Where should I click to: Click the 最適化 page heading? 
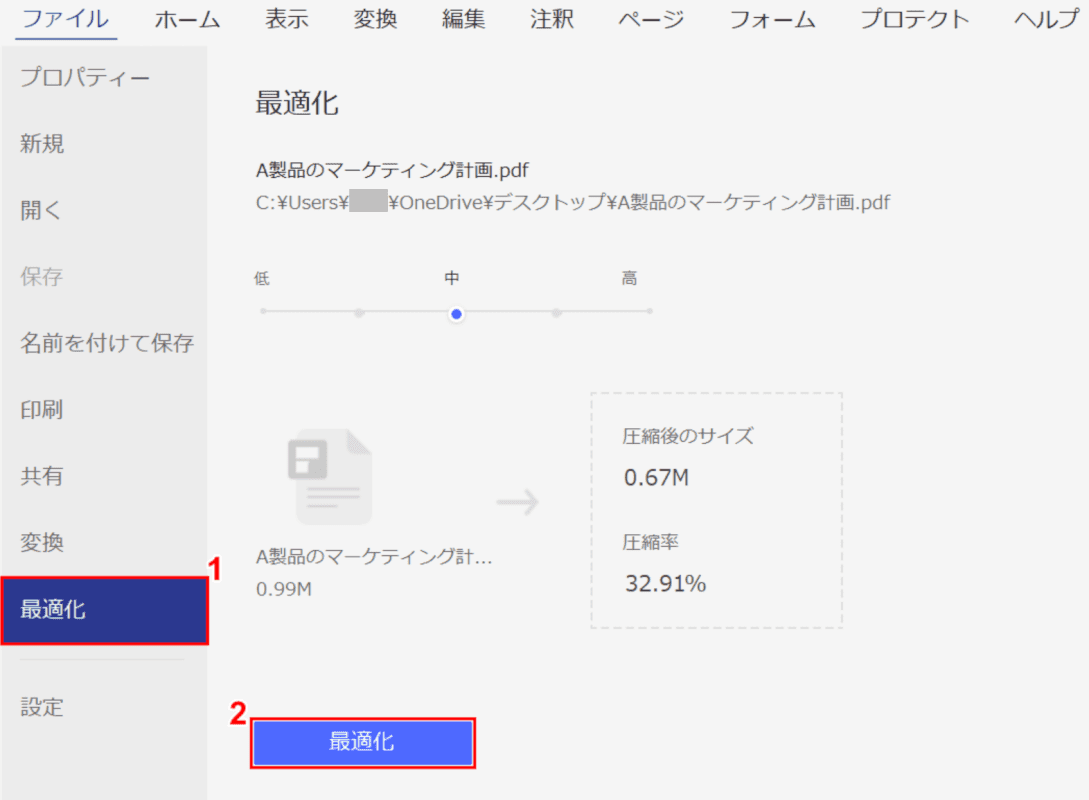297,103
